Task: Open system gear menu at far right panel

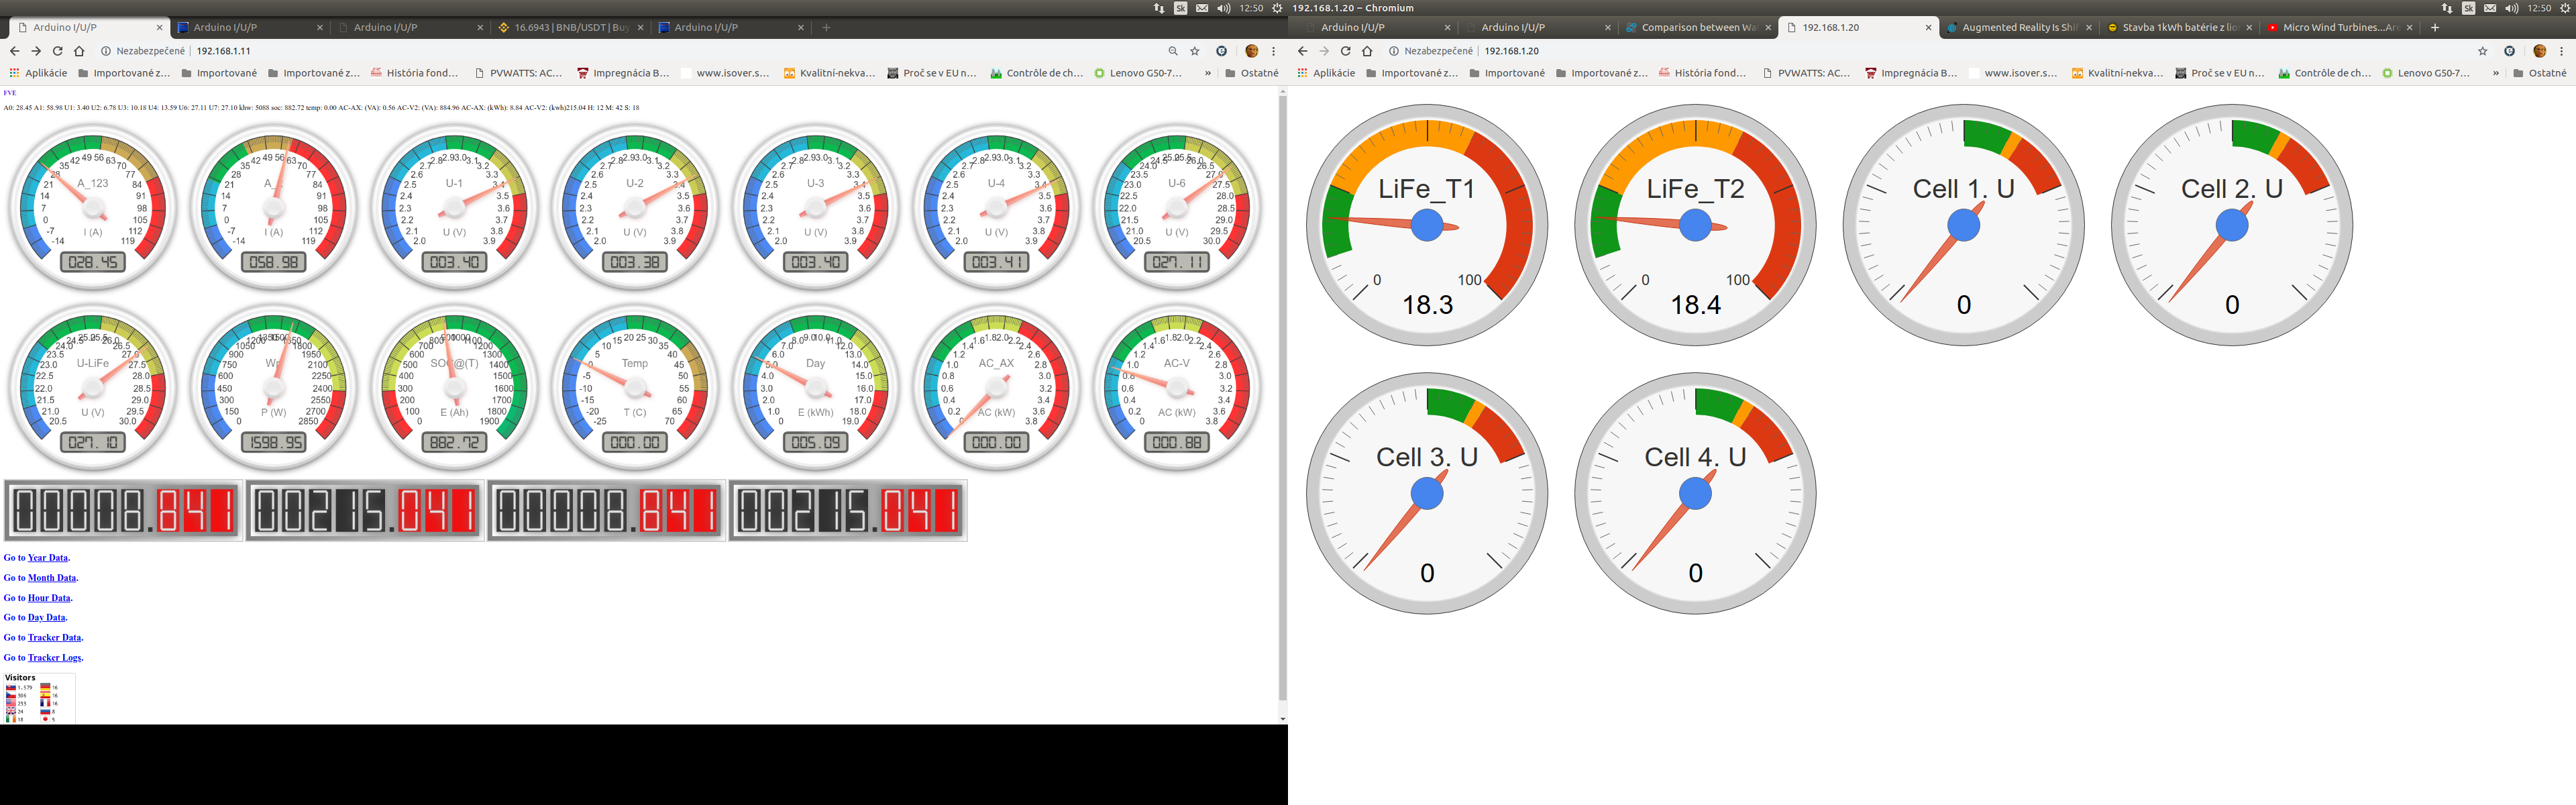Action: point(2565,8)
